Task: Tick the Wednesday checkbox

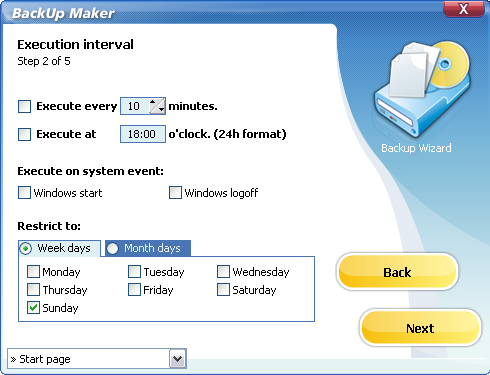Action: (223, 272)
